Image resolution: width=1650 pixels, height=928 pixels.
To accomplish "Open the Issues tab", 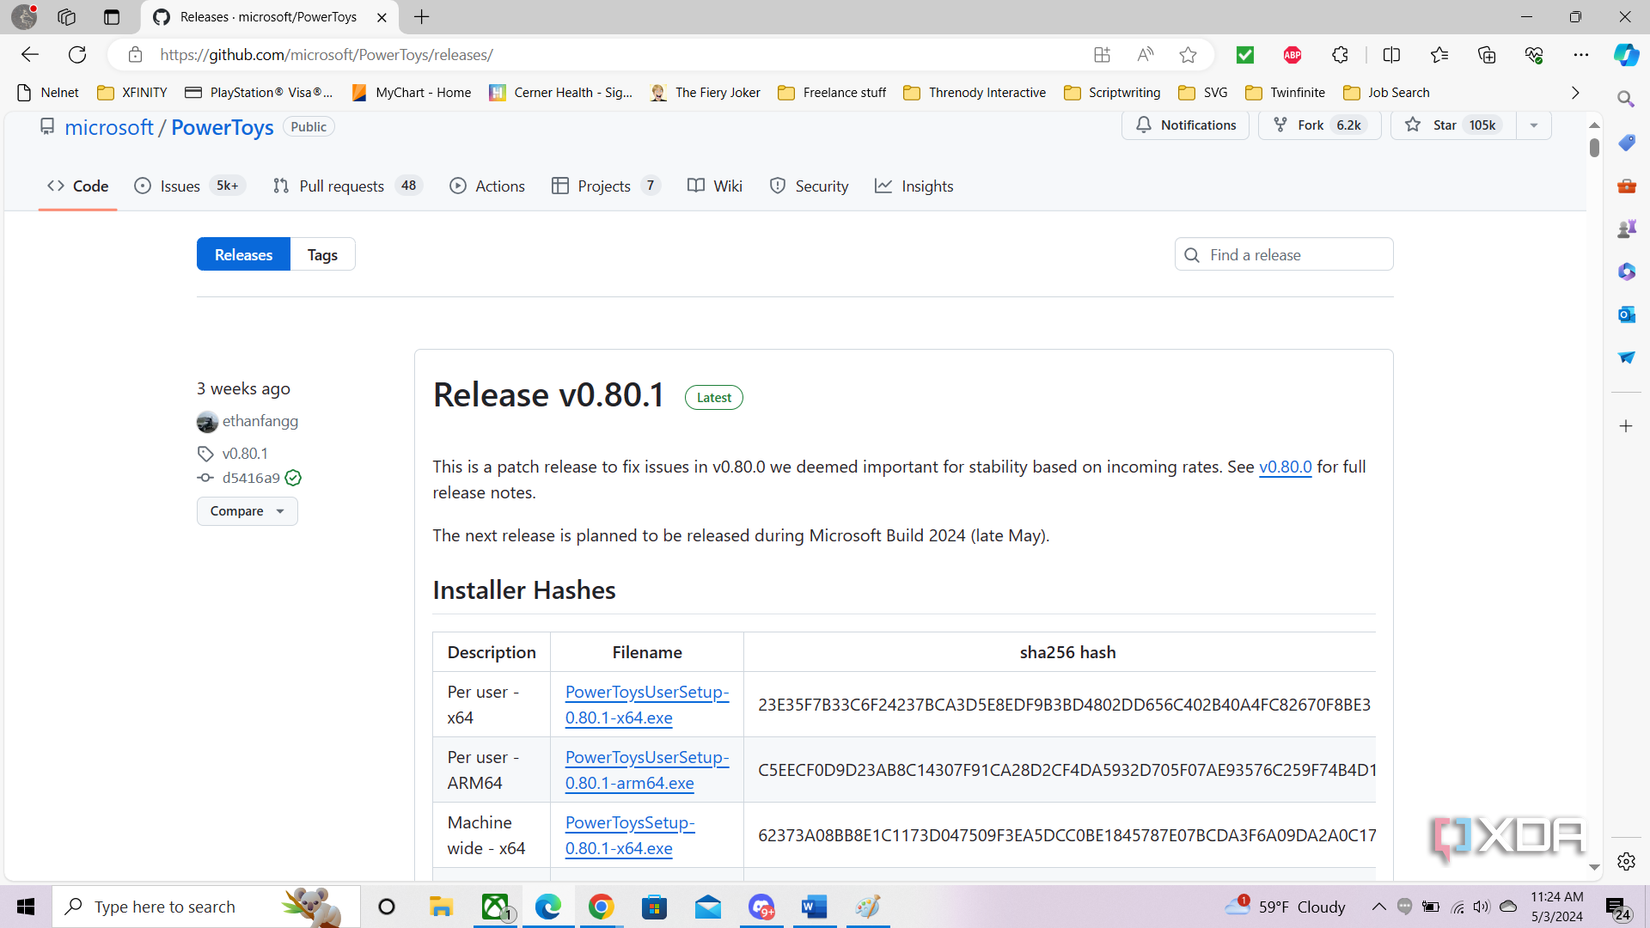I will coord(180,186).
